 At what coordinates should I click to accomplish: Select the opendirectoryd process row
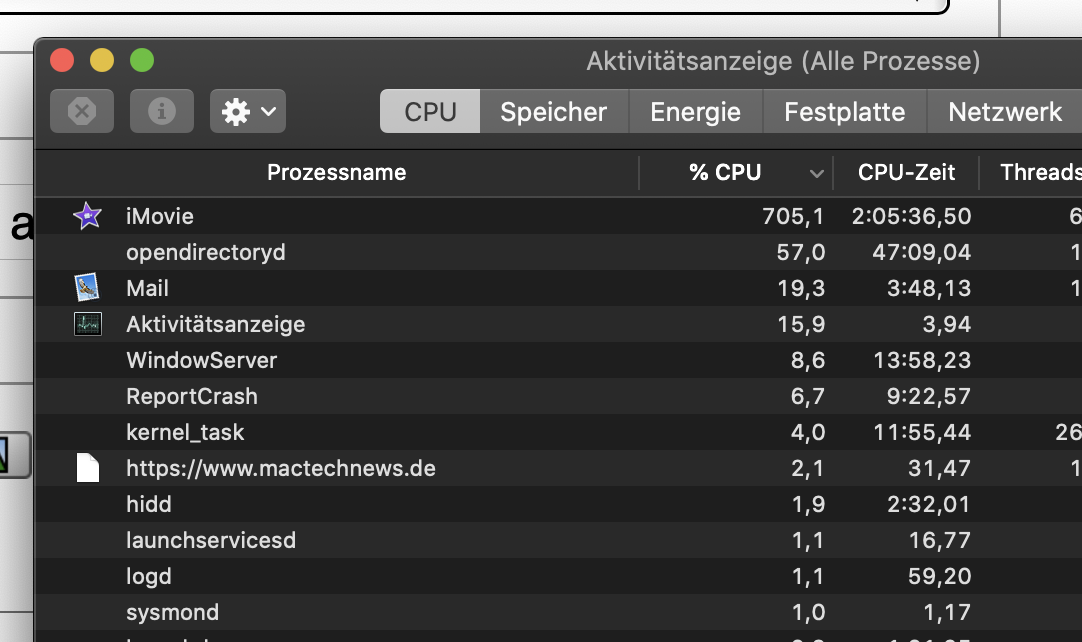pos(558,252)
